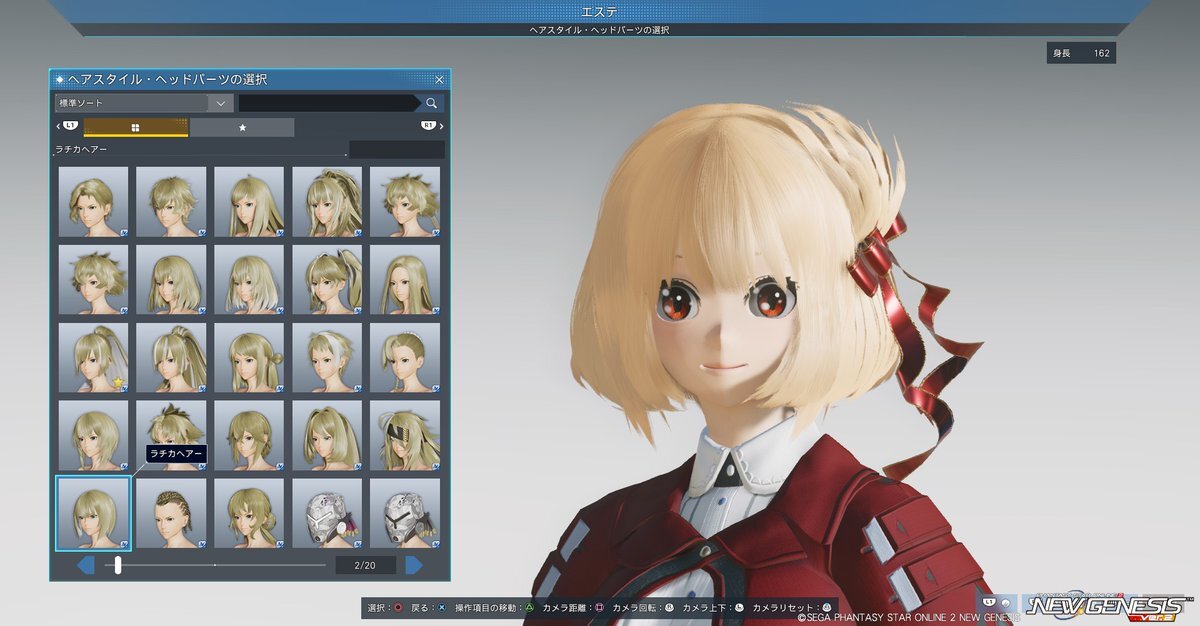1200x626 pixels.
Task: Select the ponytail hairstyle marked with star
Action: coord(93,358)
